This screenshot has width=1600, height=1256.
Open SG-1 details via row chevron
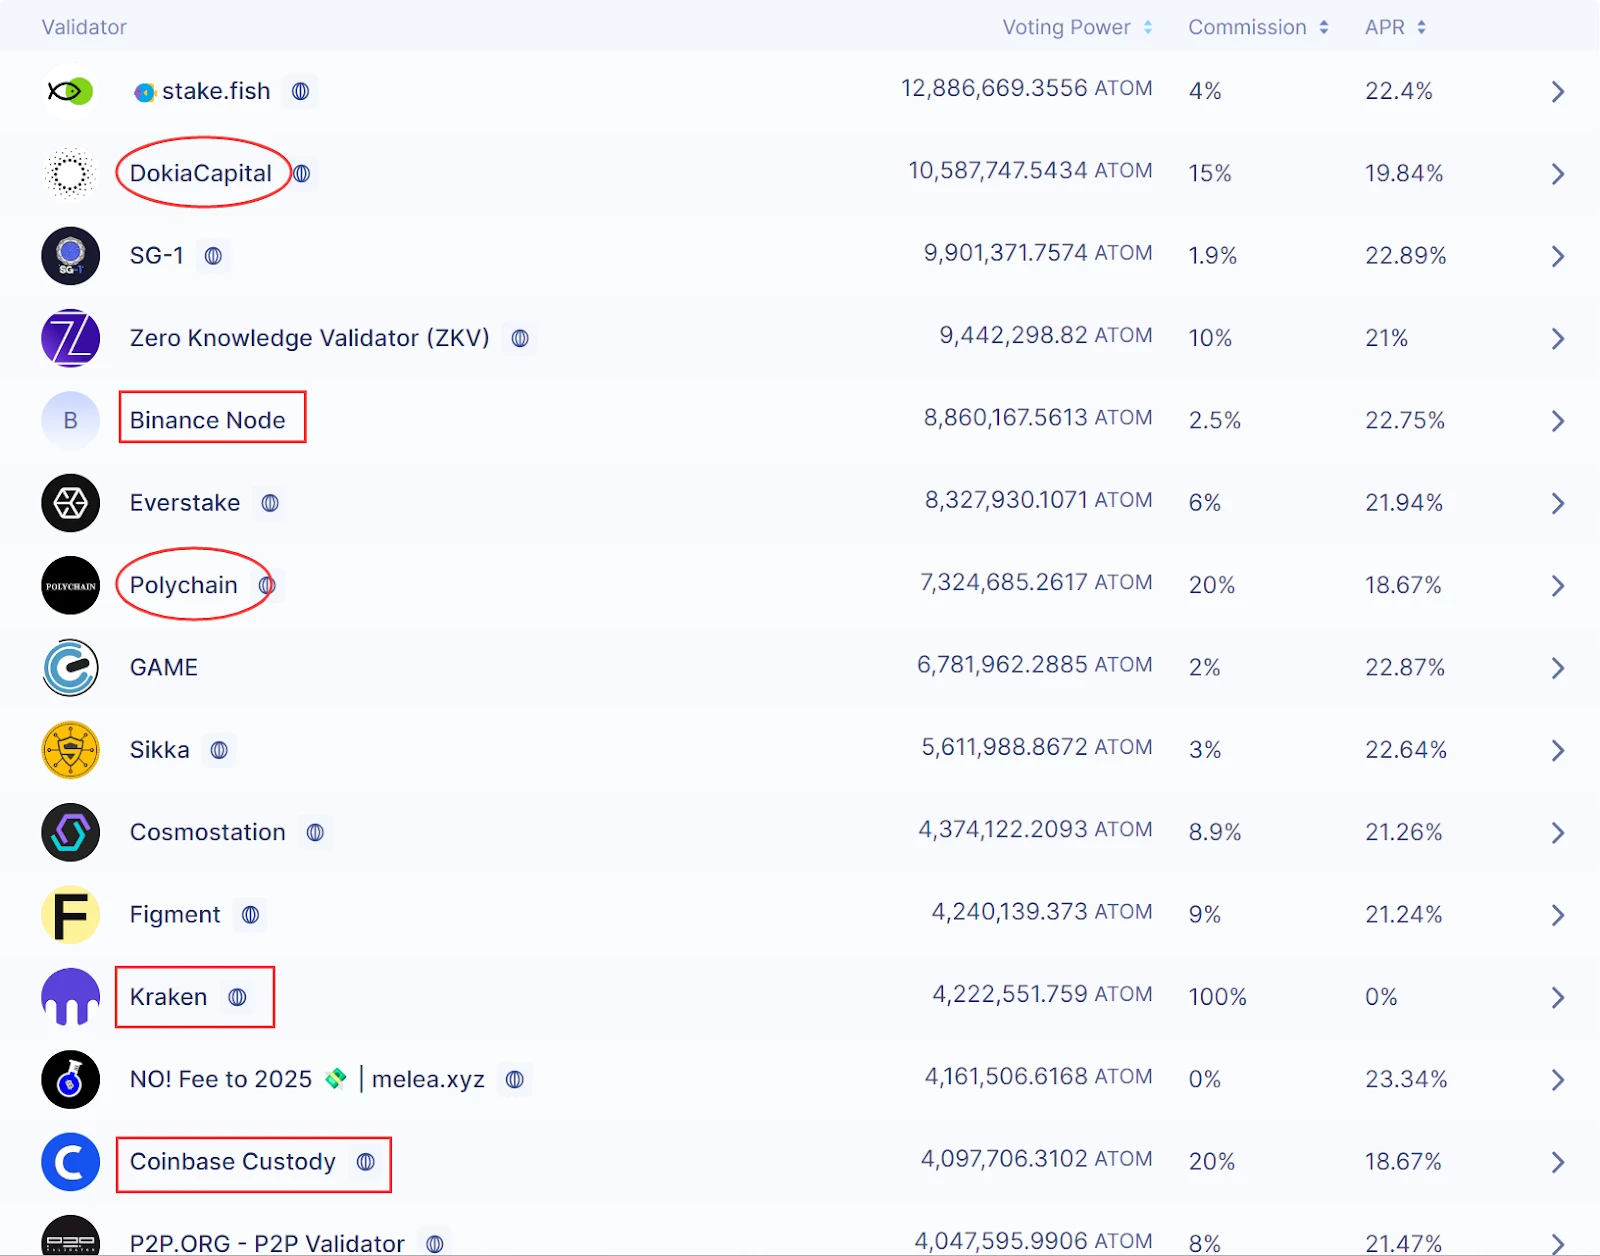pyautogui.click(x=1557, y=257)
